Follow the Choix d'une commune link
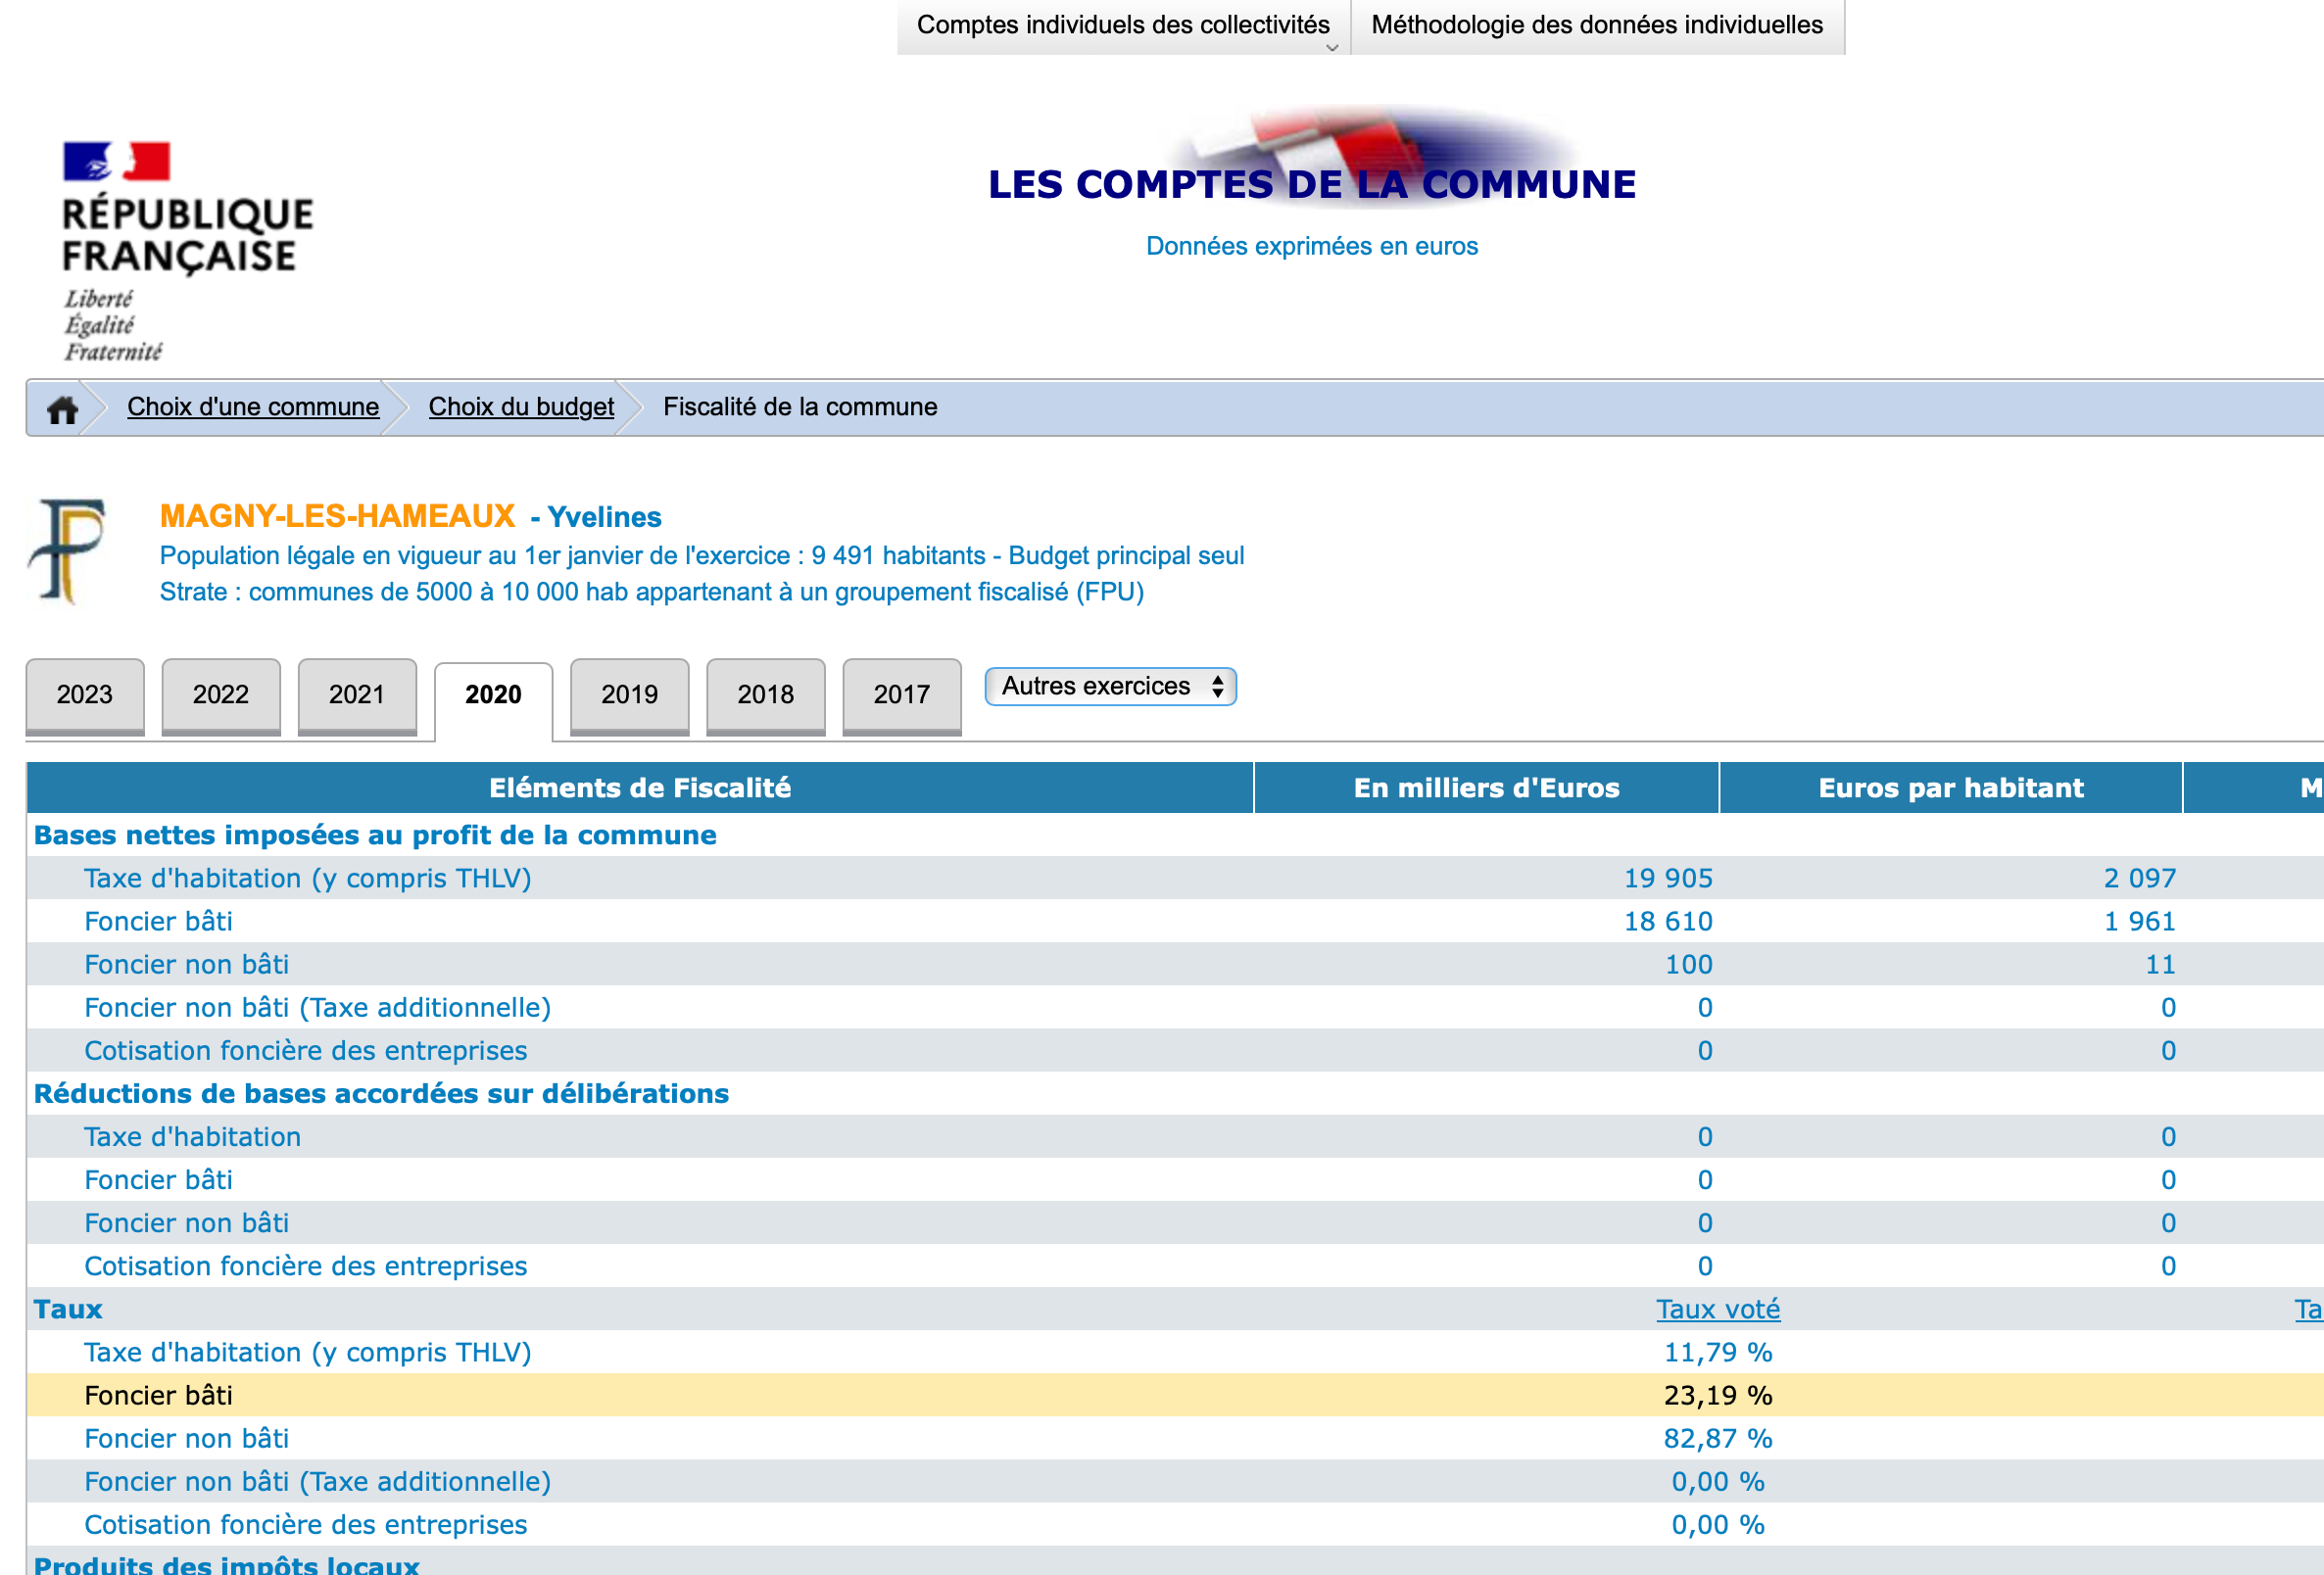Image resolution: width=2324 pixels, height=1575 pixels. coord(253,407)
